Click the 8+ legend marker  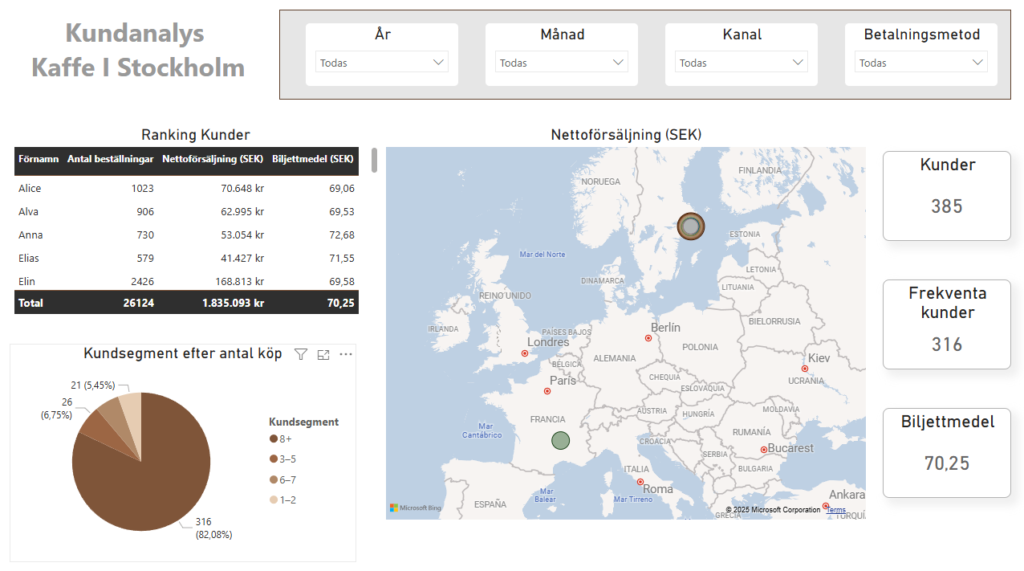[x=274, y=440]
